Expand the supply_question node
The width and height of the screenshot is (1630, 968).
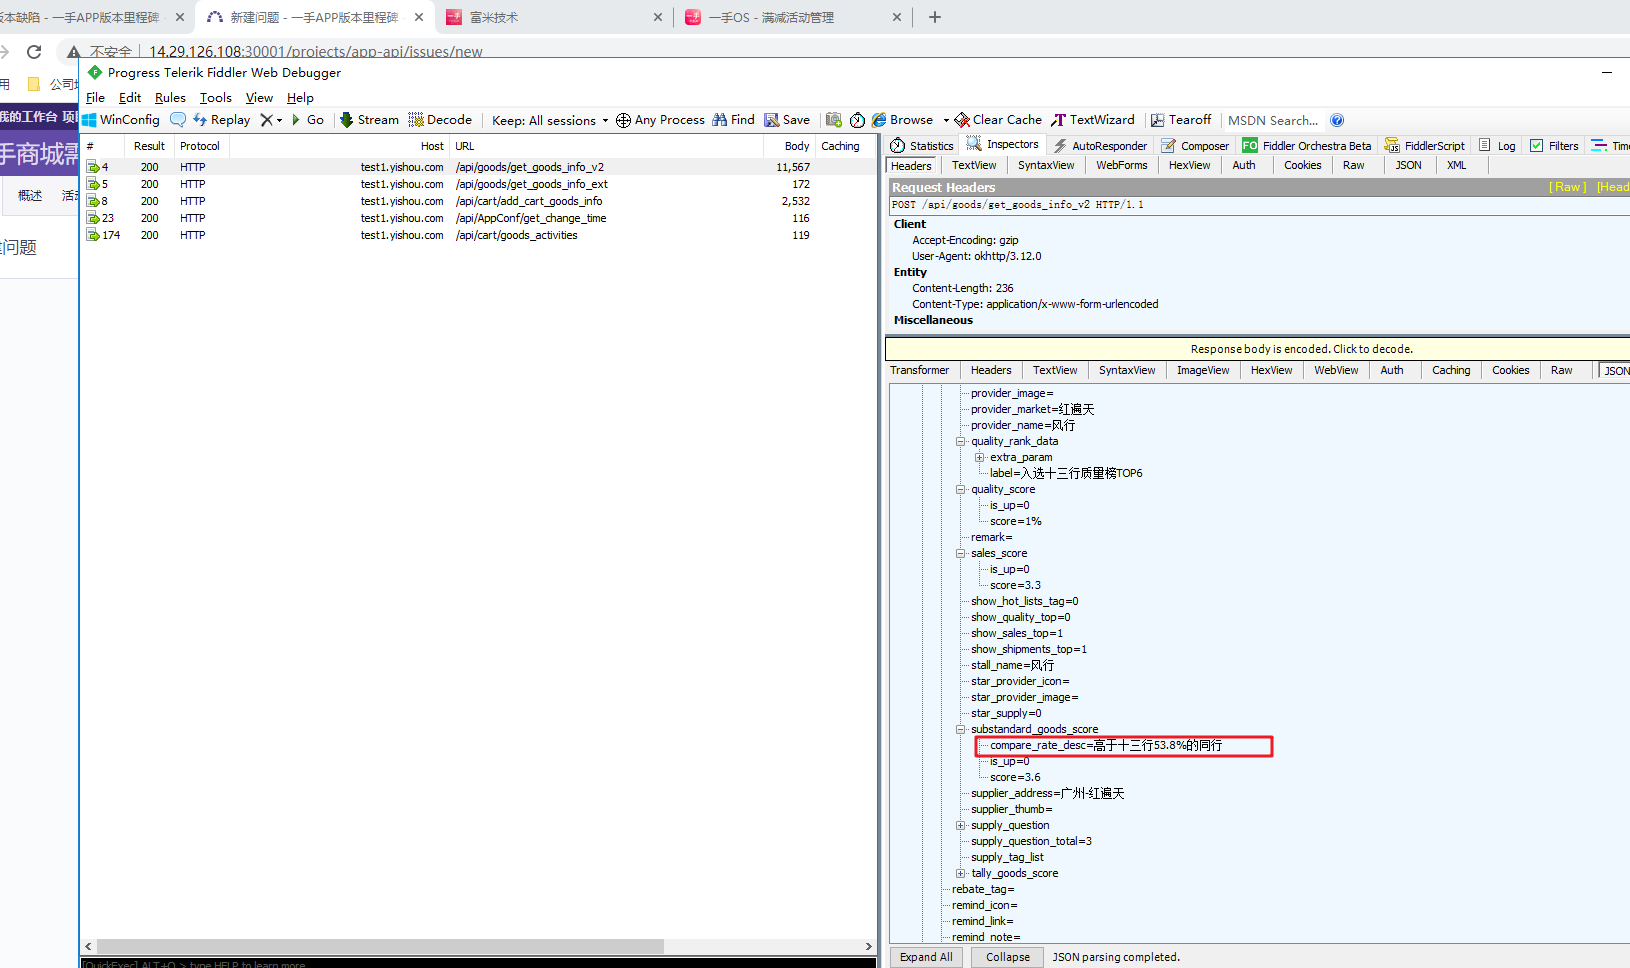pyautogui.click(x=961, y=825)
